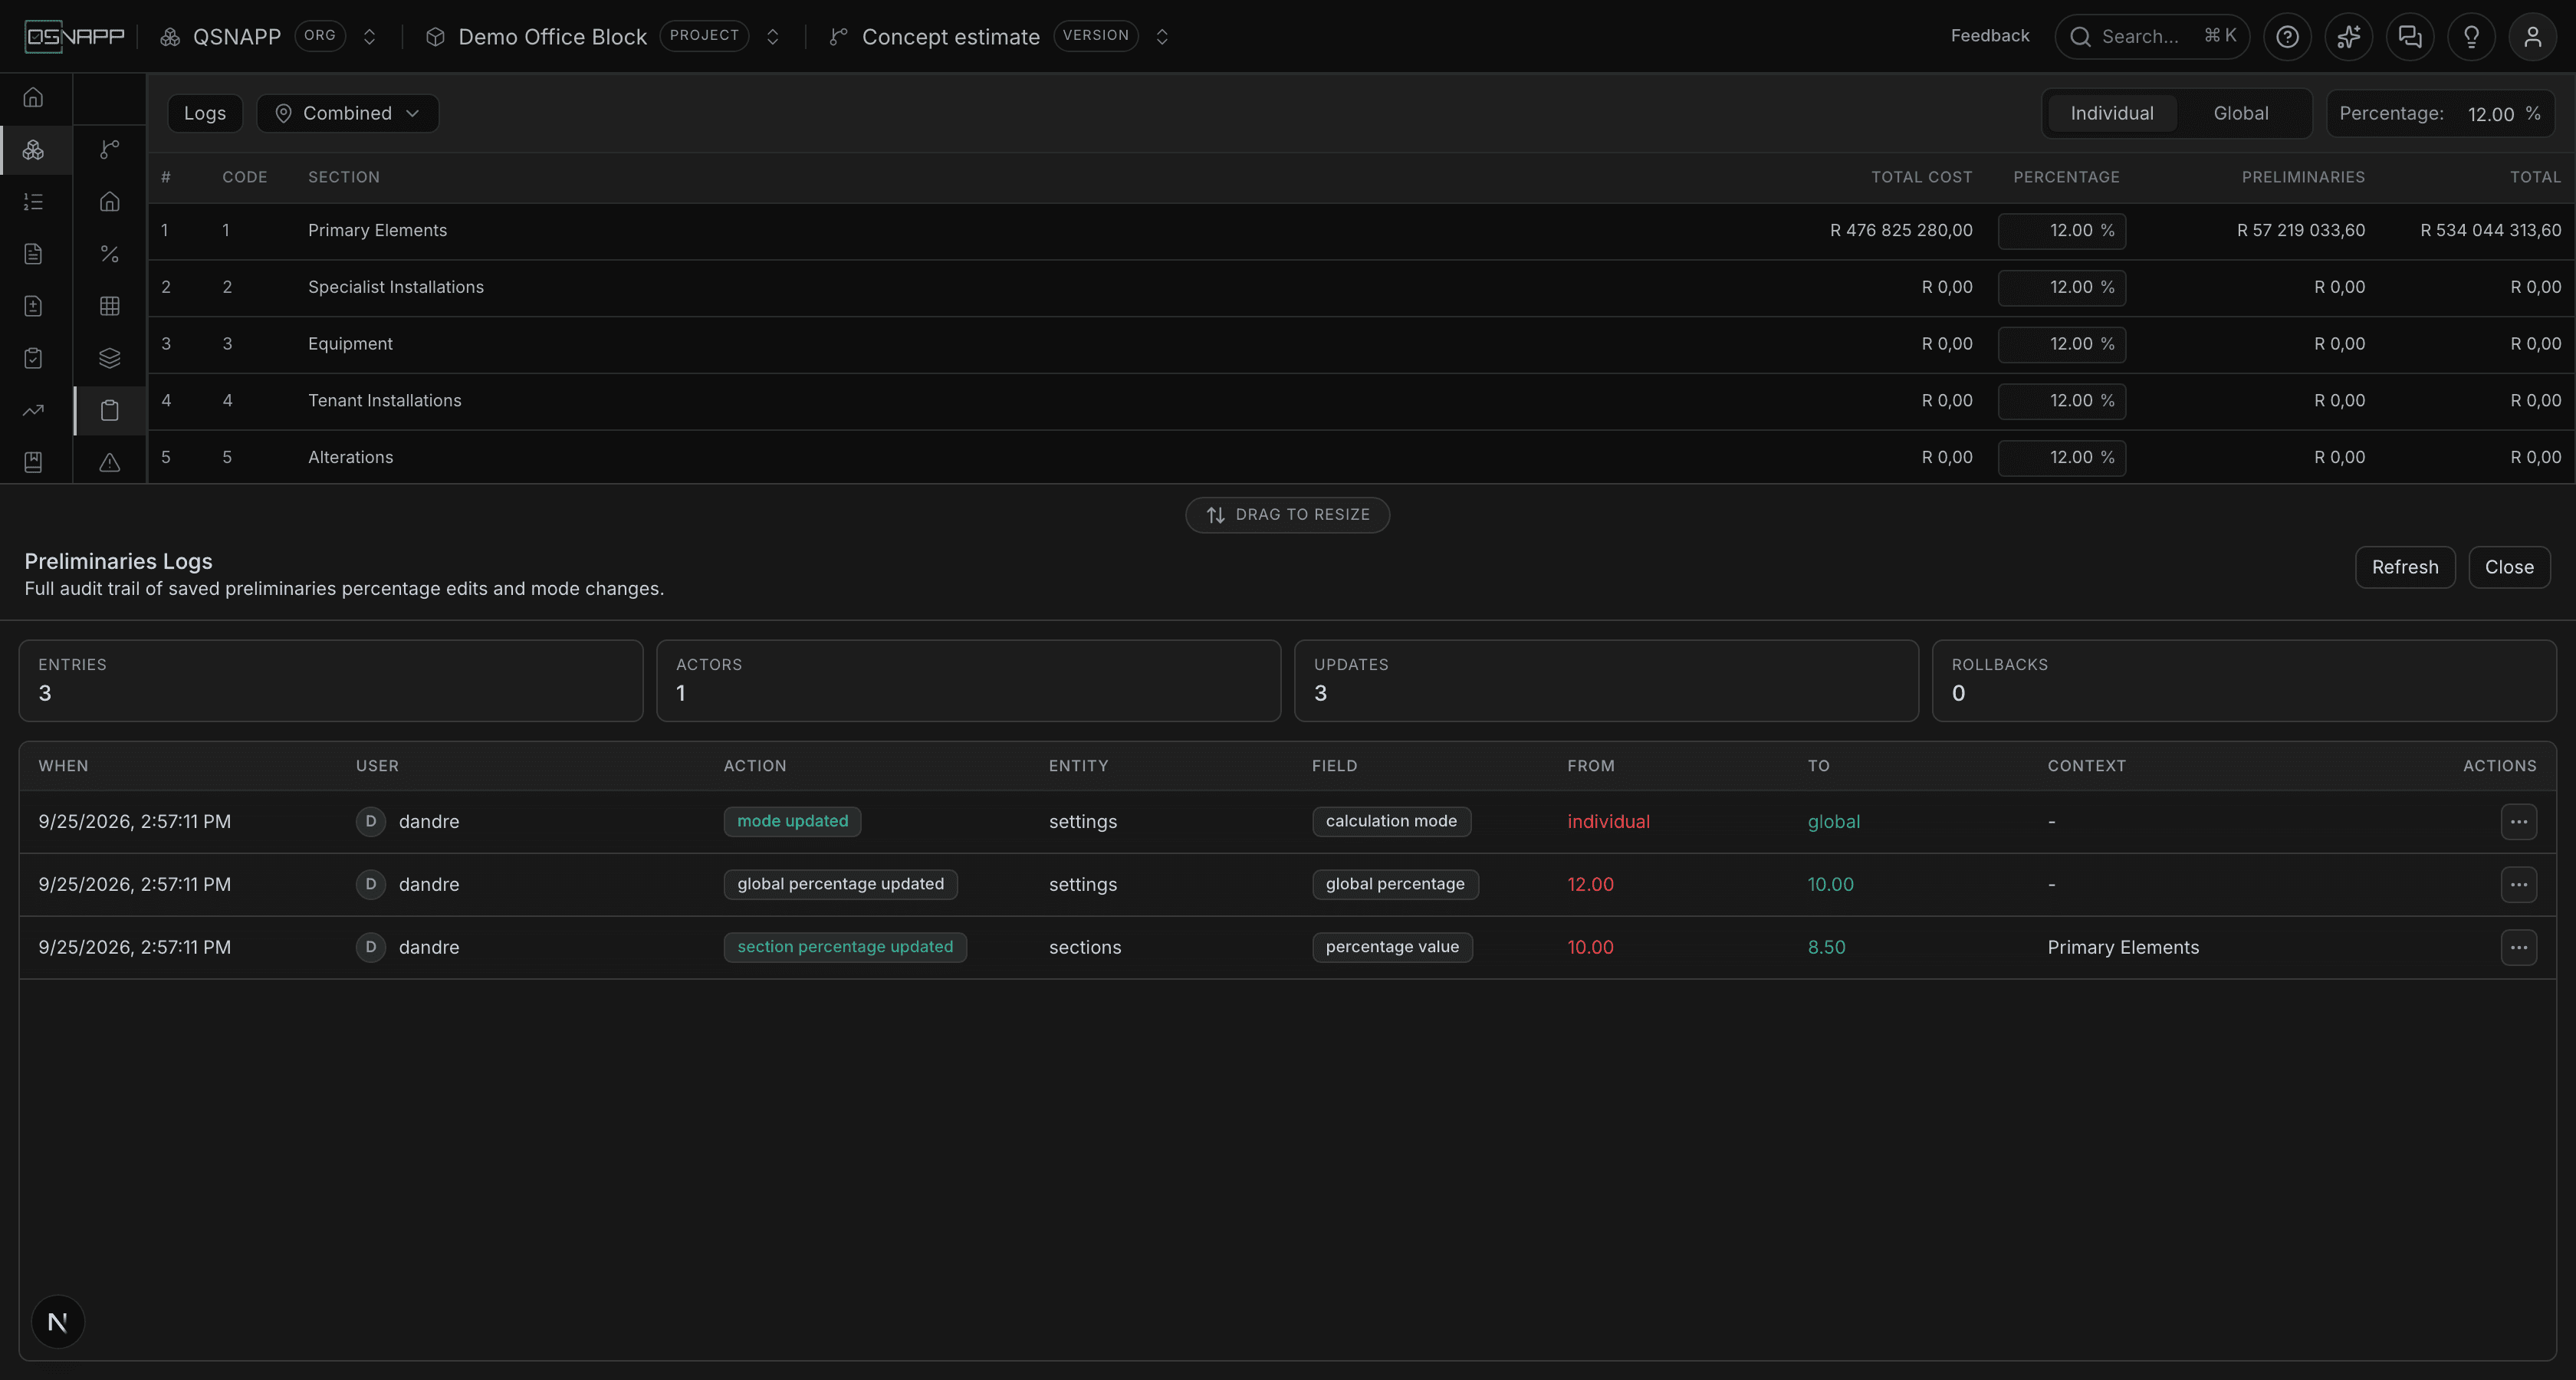Open the trending chart icon in sidebar
The height and width of the screenshot is (1380, 2576).
(33, 410)
